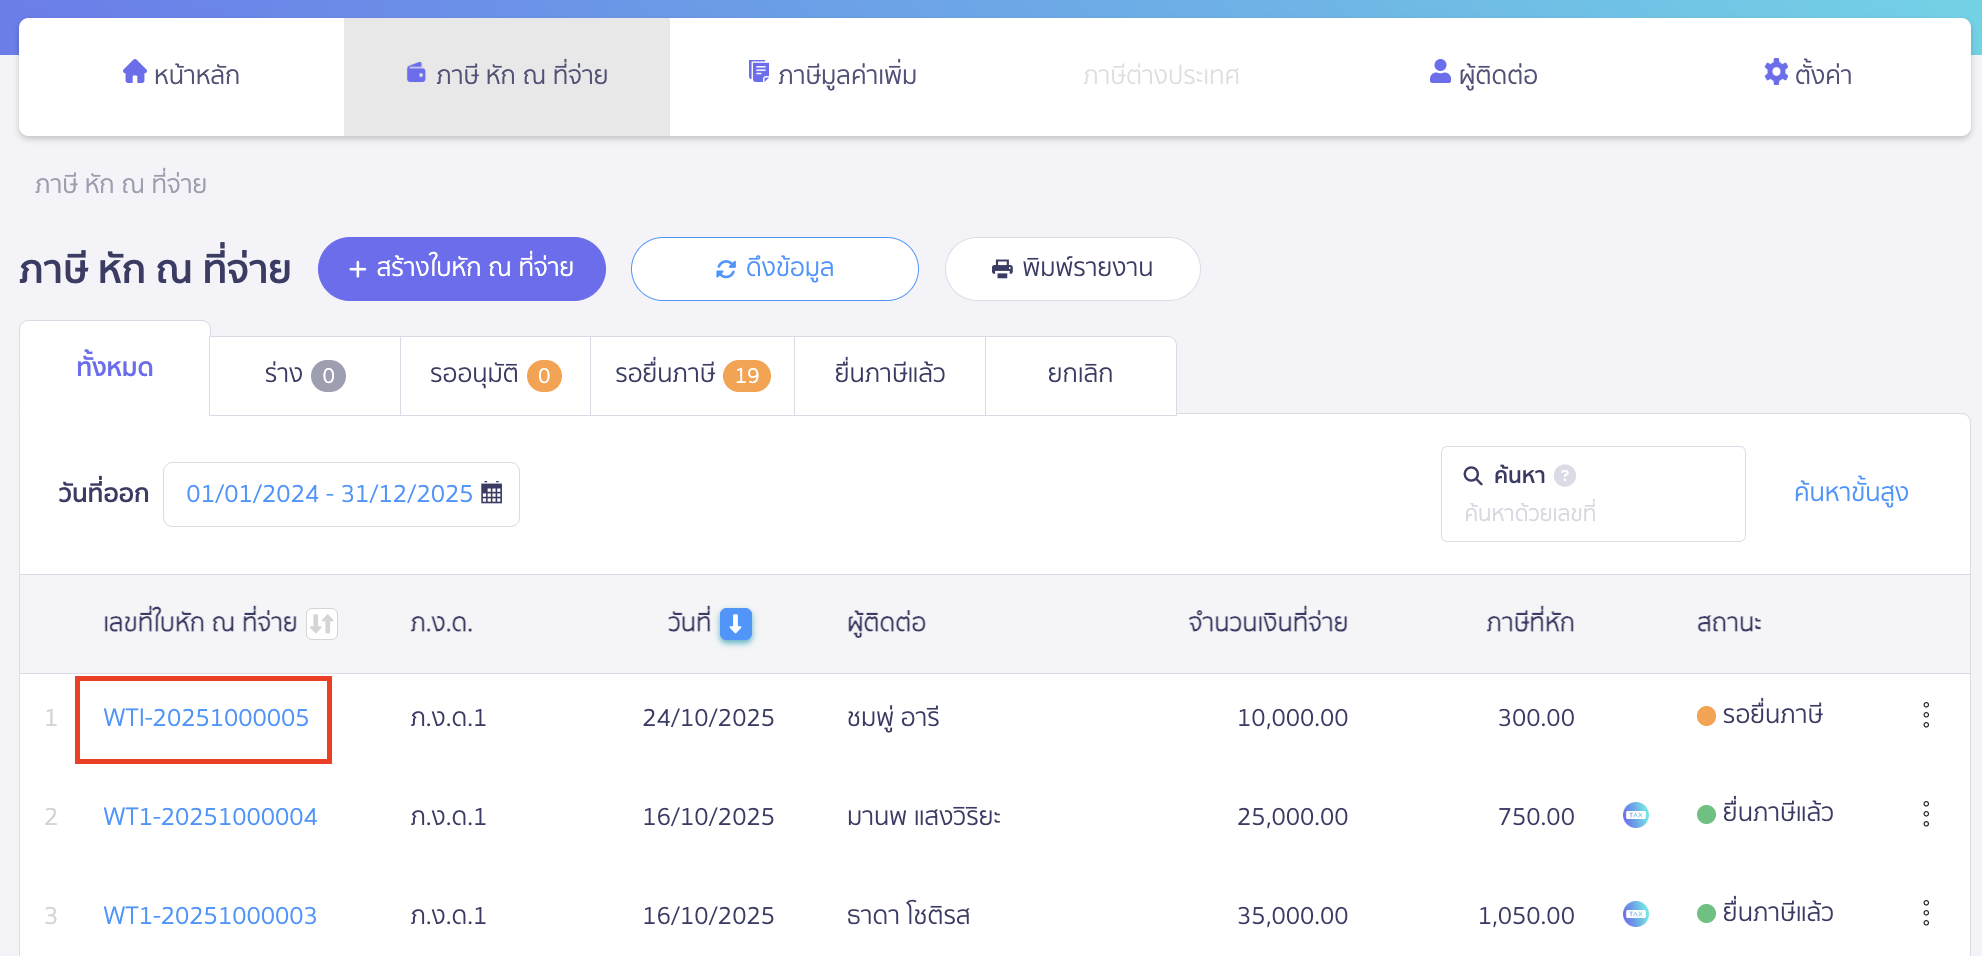Click the printer icon on พิมพ์รายงาน
This screenshot has width=1982, height=956.
1003,267
